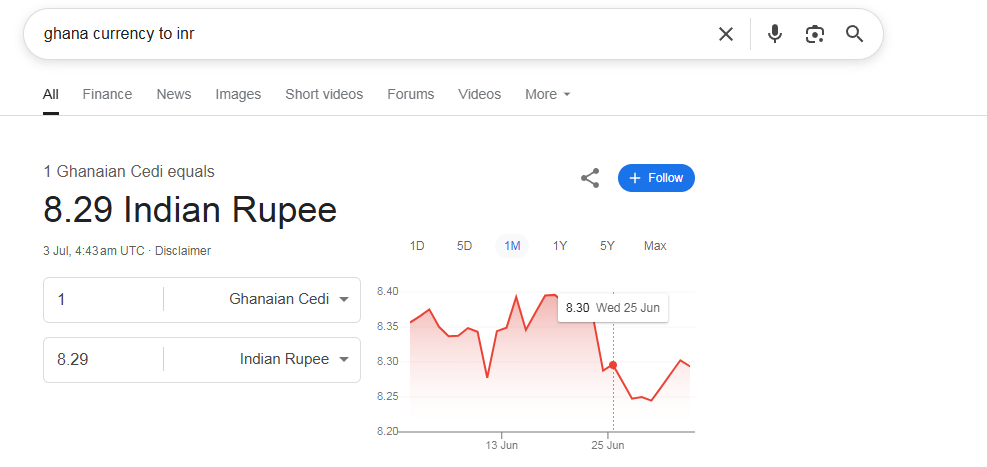This screenshot has width=987, height=467.
Task: Show the Max chart range
Action: (655, 246)
